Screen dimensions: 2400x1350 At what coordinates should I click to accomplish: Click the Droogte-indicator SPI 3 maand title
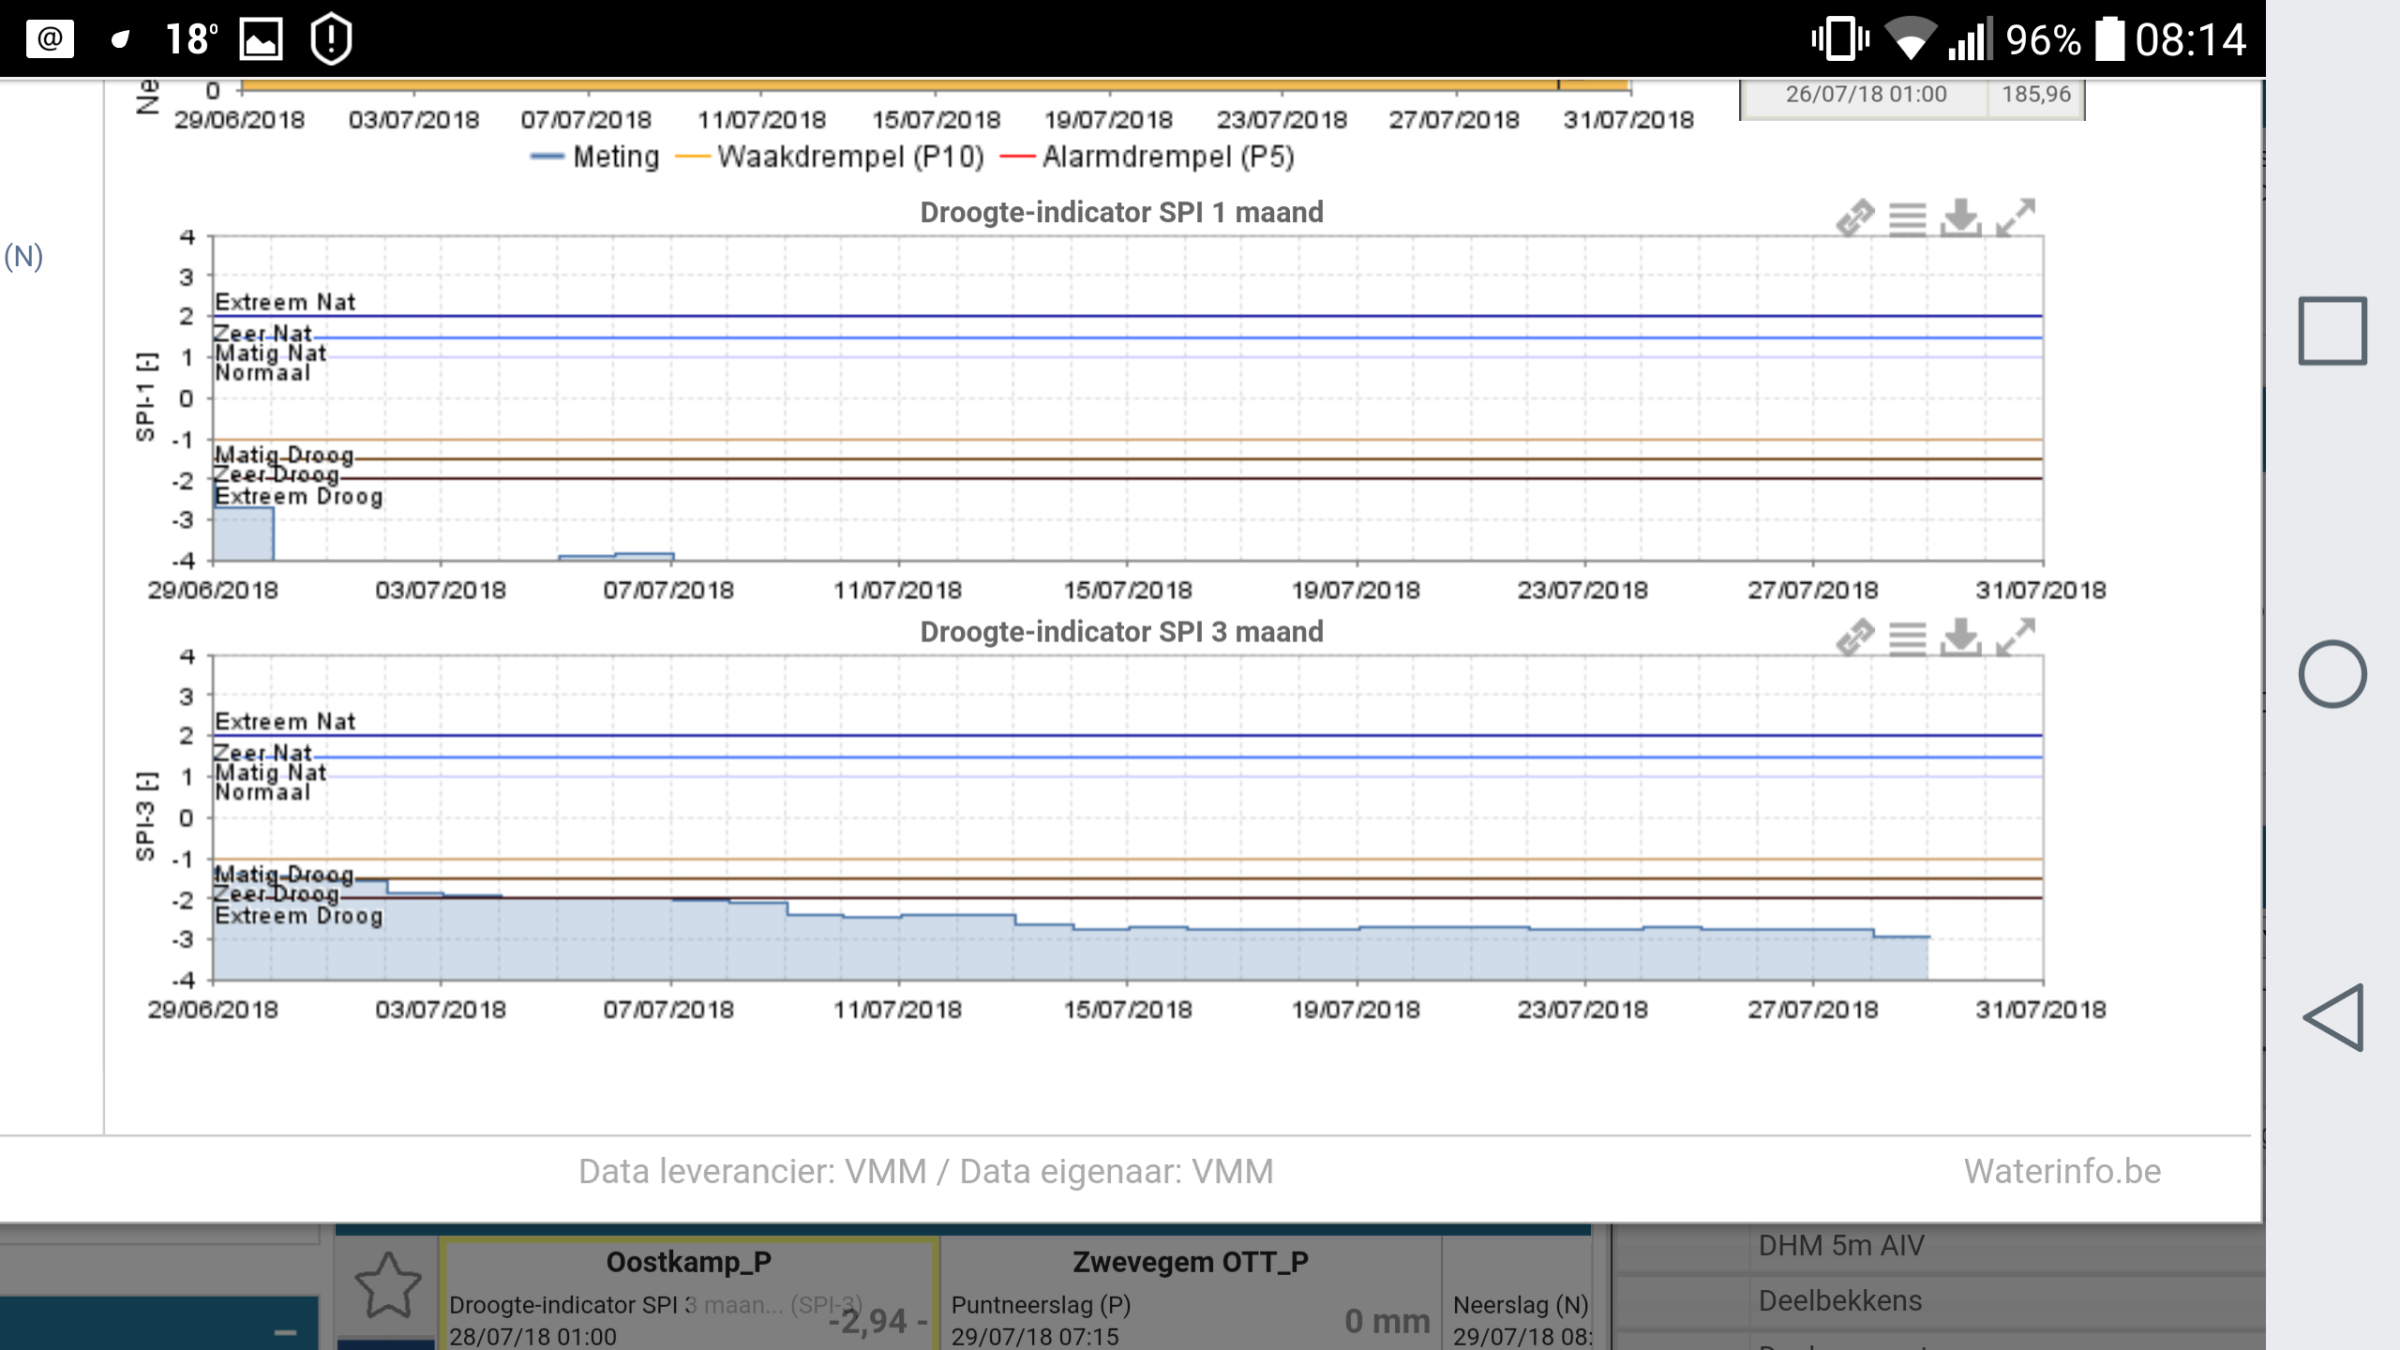[1121, 632]
